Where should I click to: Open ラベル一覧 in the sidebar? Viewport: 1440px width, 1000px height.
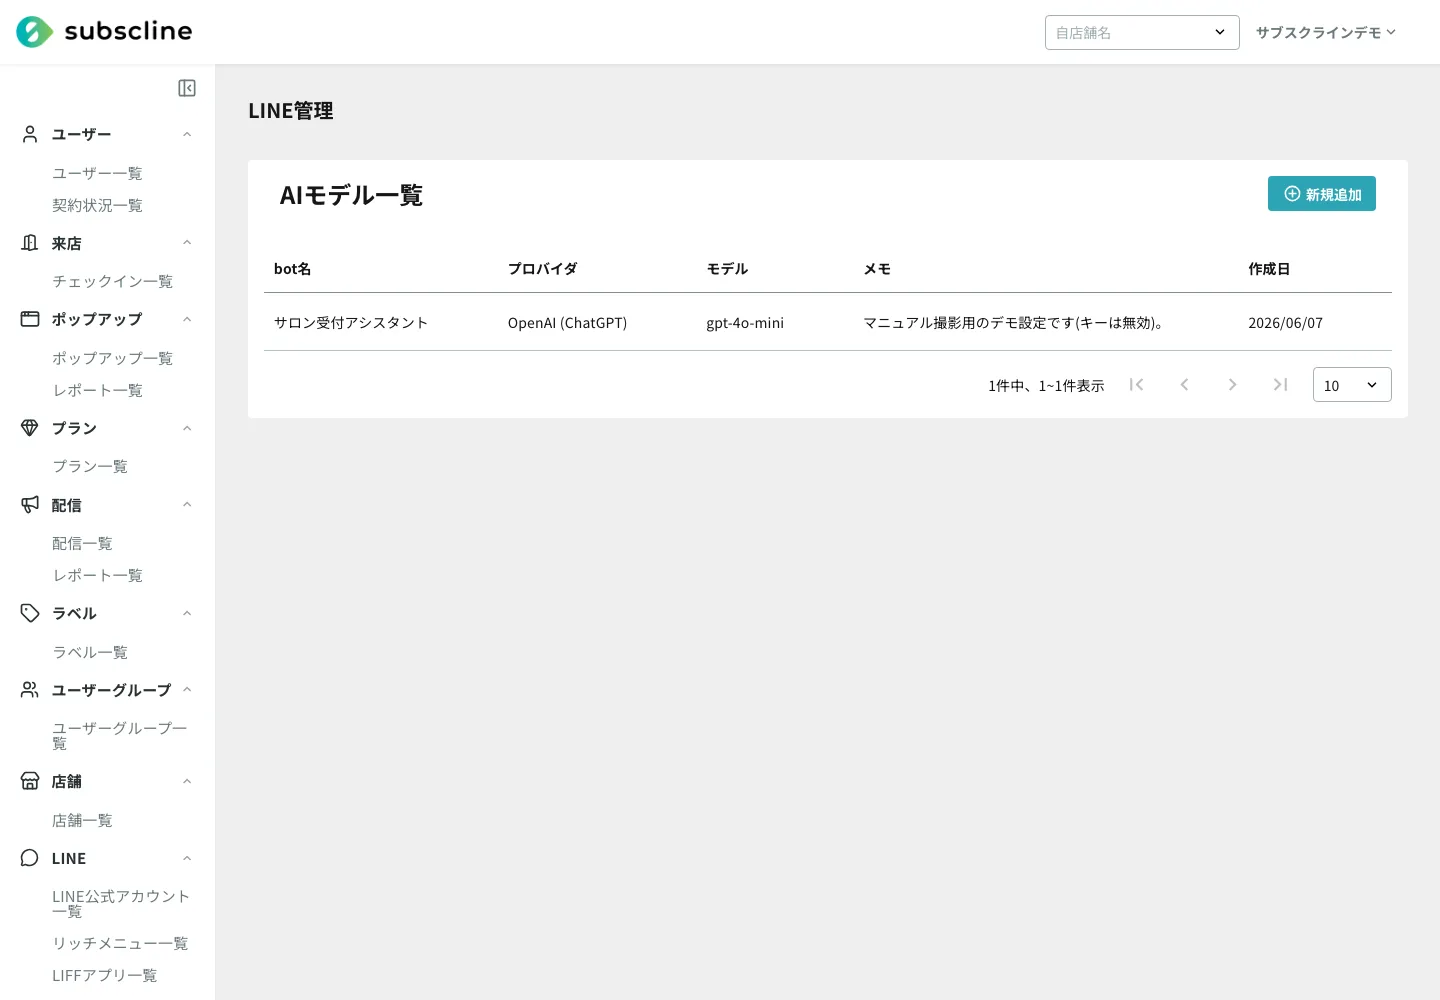pyautogui.click(x=90, y=652)
